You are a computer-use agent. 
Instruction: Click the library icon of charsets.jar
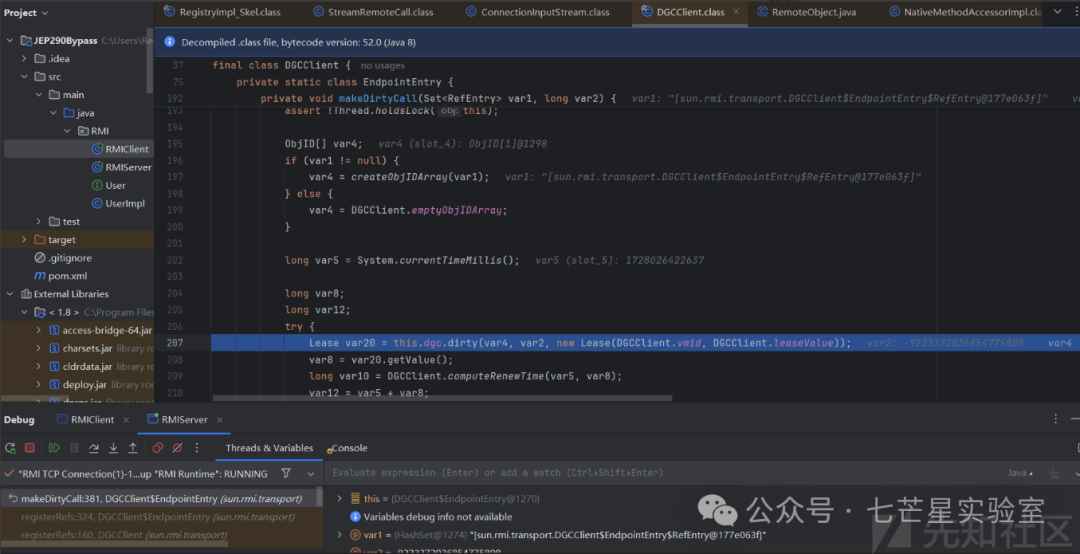point(54,349)
